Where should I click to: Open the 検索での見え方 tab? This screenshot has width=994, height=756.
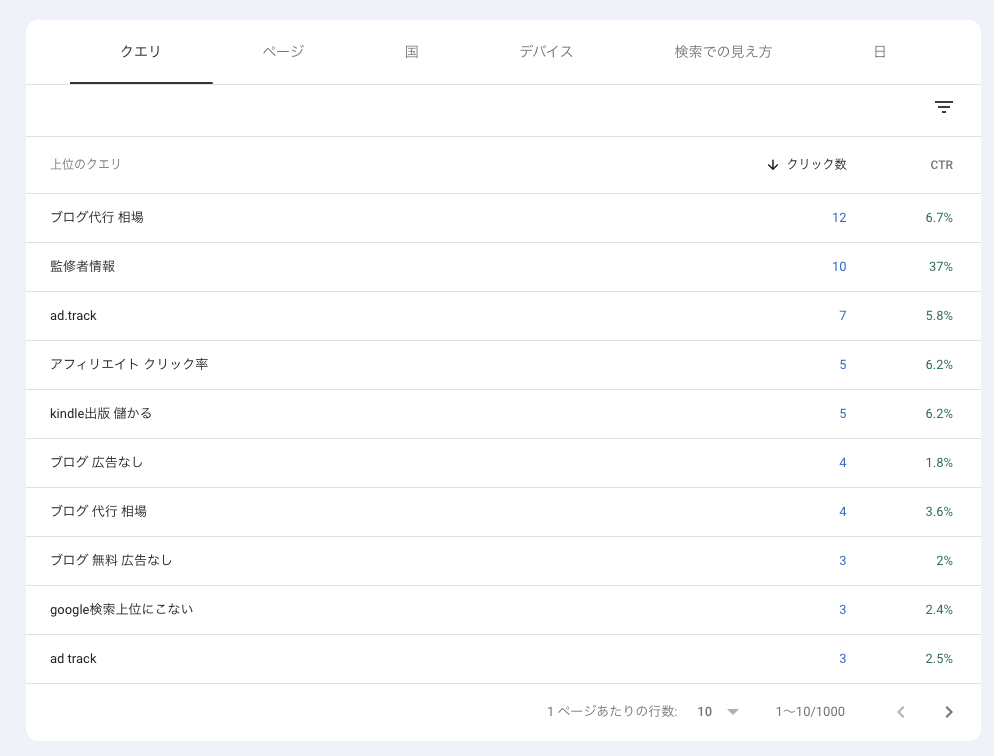point(723,52)
